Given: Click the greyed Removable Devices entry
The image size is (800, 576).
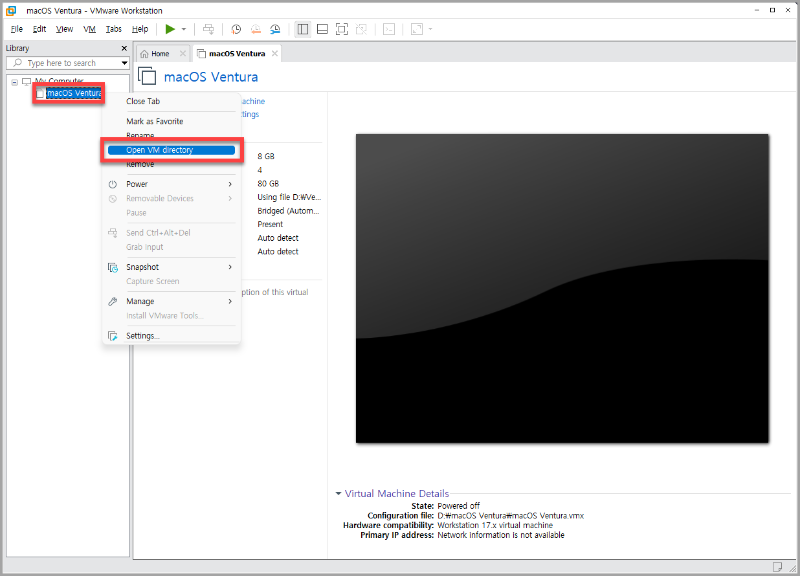Looking at the screenshot, I should (x=171, y=198).
